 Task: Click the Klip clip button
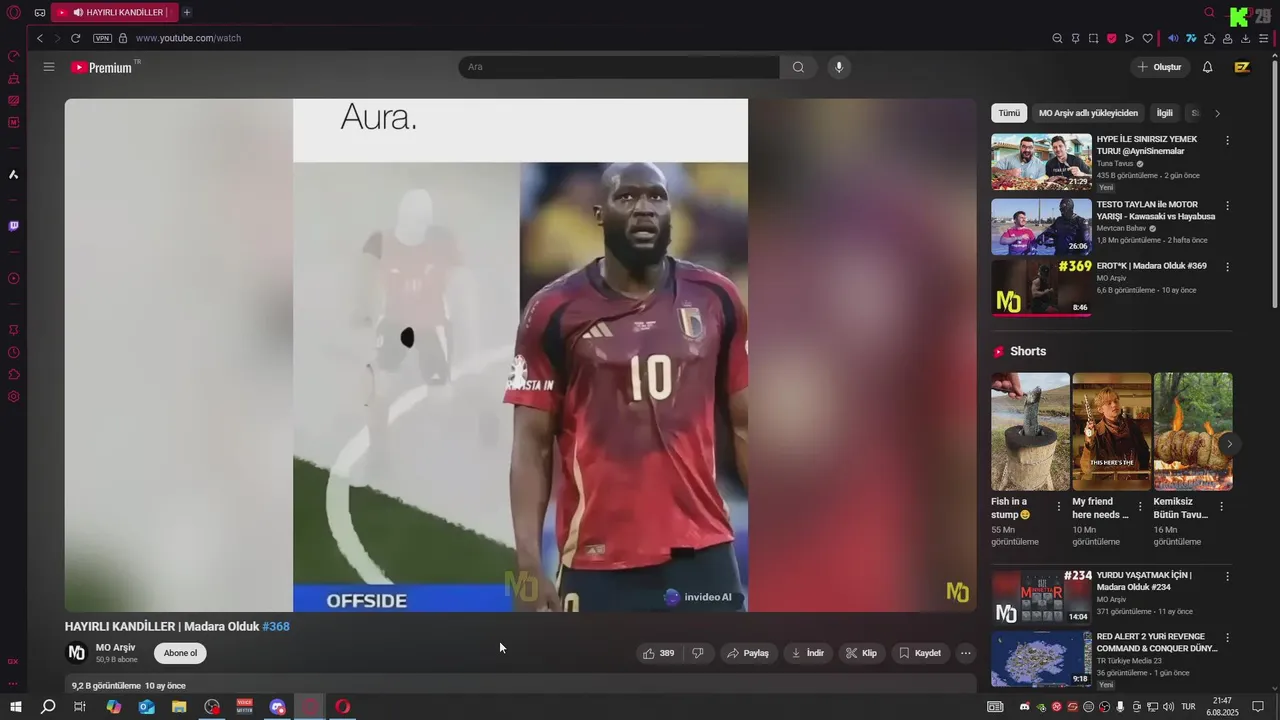pyautogui.click(x=861, y=653)
